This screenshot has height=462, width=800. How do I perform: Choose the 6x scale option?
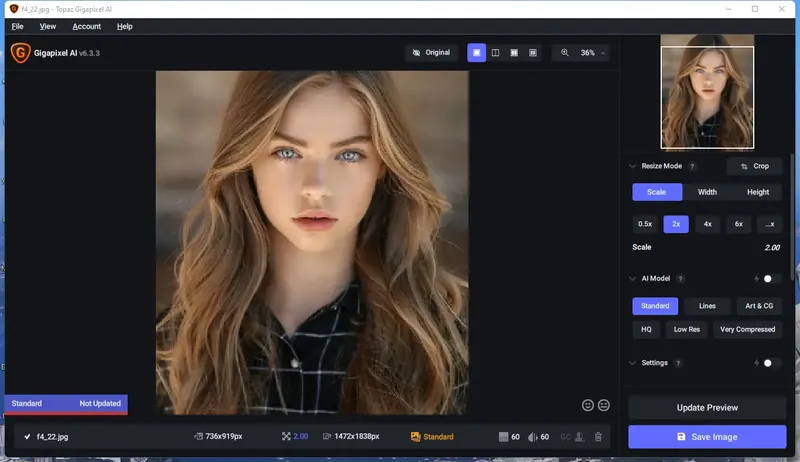[739, 224]
